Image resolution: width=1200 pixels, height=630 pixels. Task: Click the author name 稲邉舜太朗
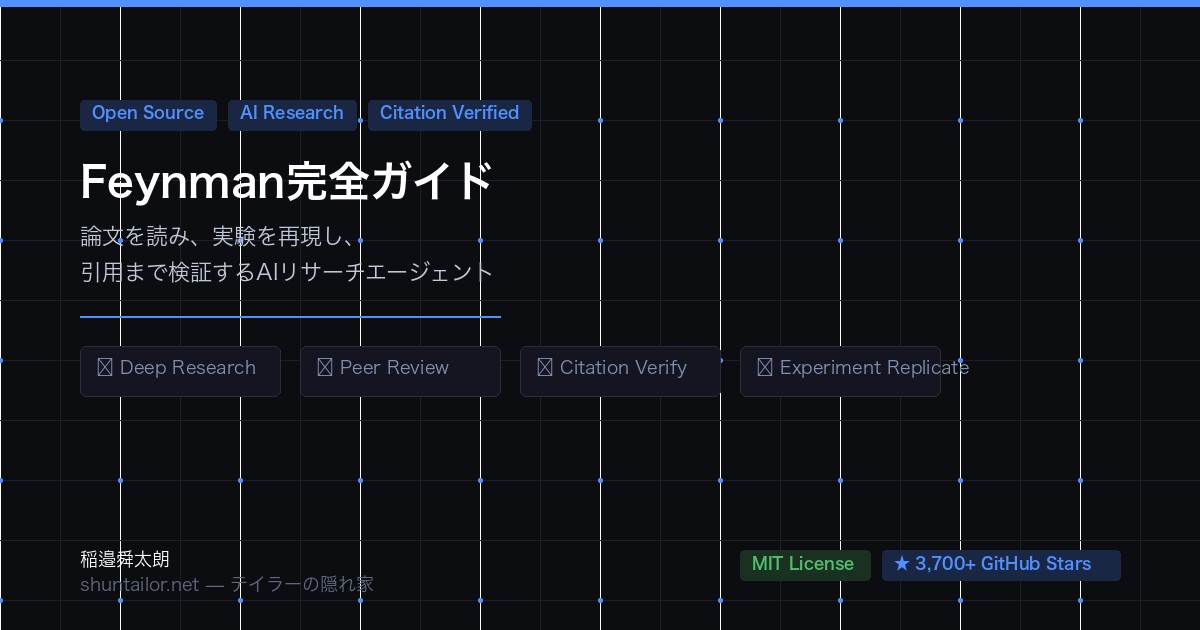click(x=125, y=560)
